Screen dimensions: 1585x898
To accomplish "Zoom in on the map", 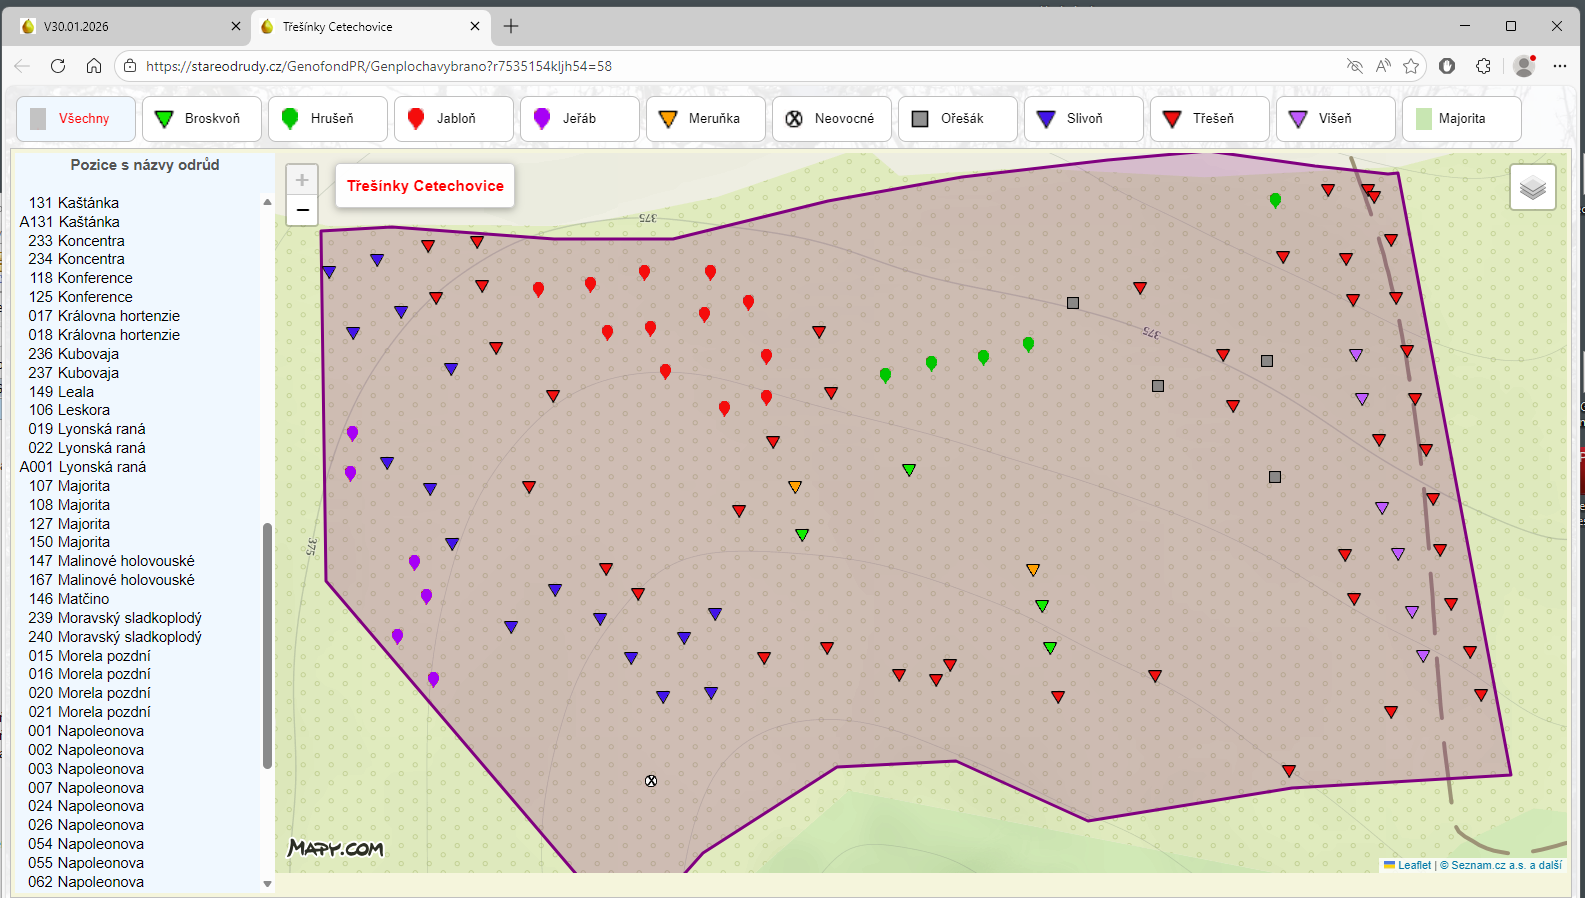I will click(302, 180).
